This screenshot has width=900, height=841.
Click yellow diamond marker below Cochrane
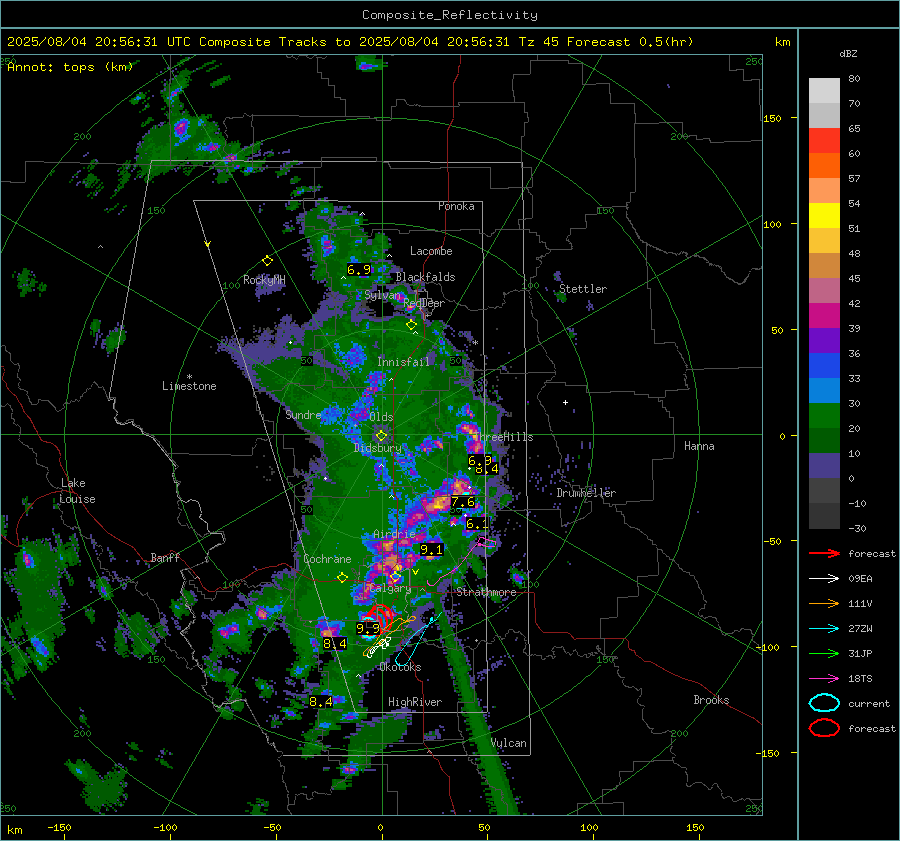pos(342,578)
